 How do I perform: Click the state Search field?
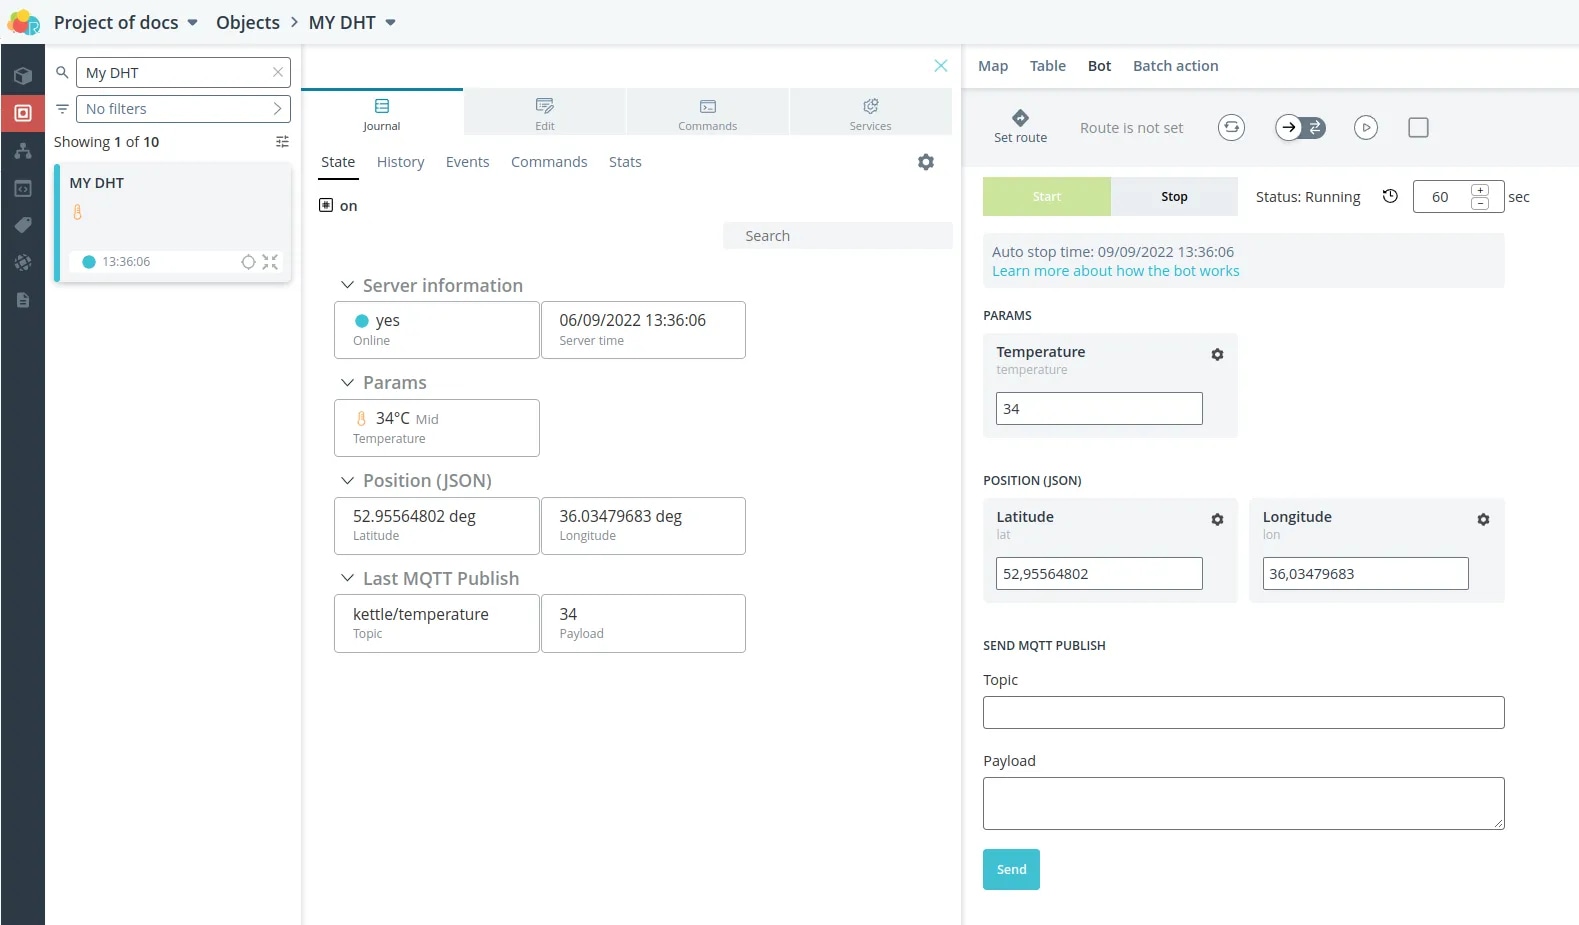pyautogui.click(x=838, y=236)
